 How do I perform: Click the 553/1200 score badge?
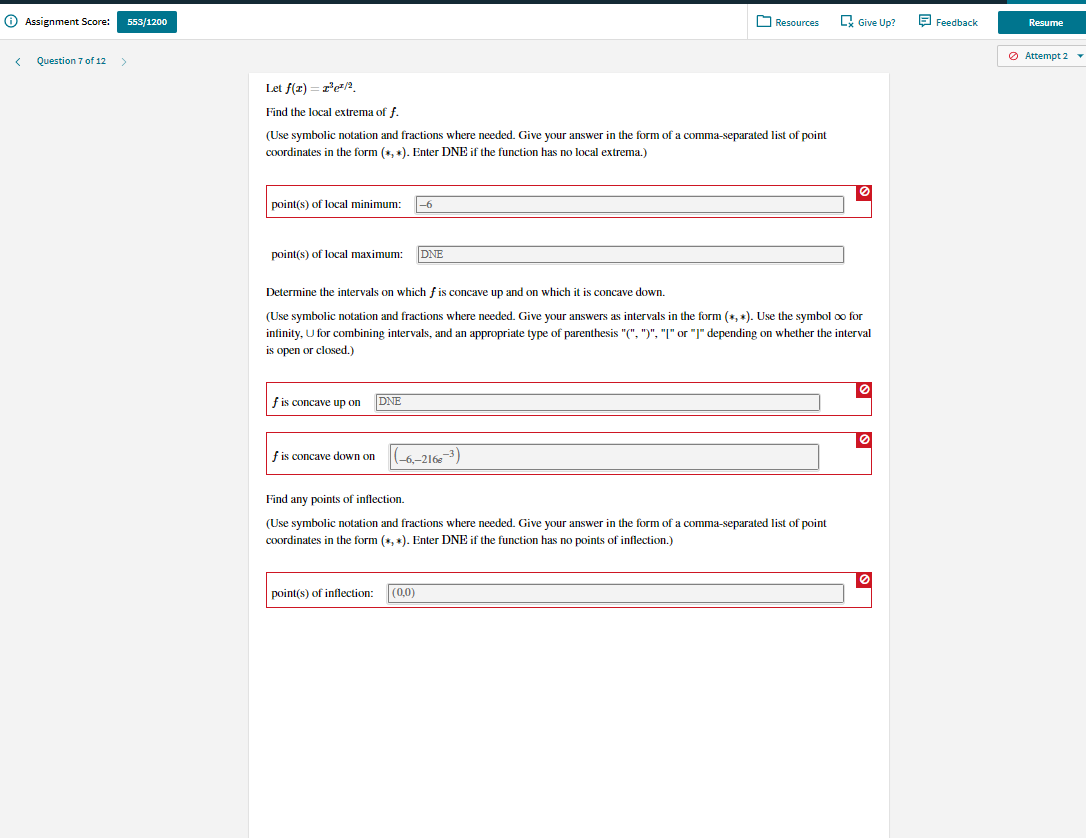point(146,20)
